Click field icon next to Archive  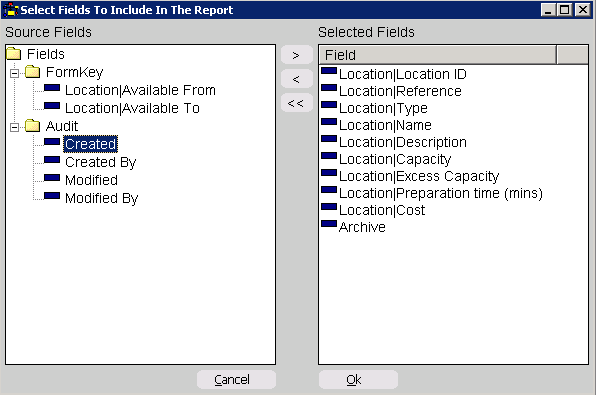point(329,224)
